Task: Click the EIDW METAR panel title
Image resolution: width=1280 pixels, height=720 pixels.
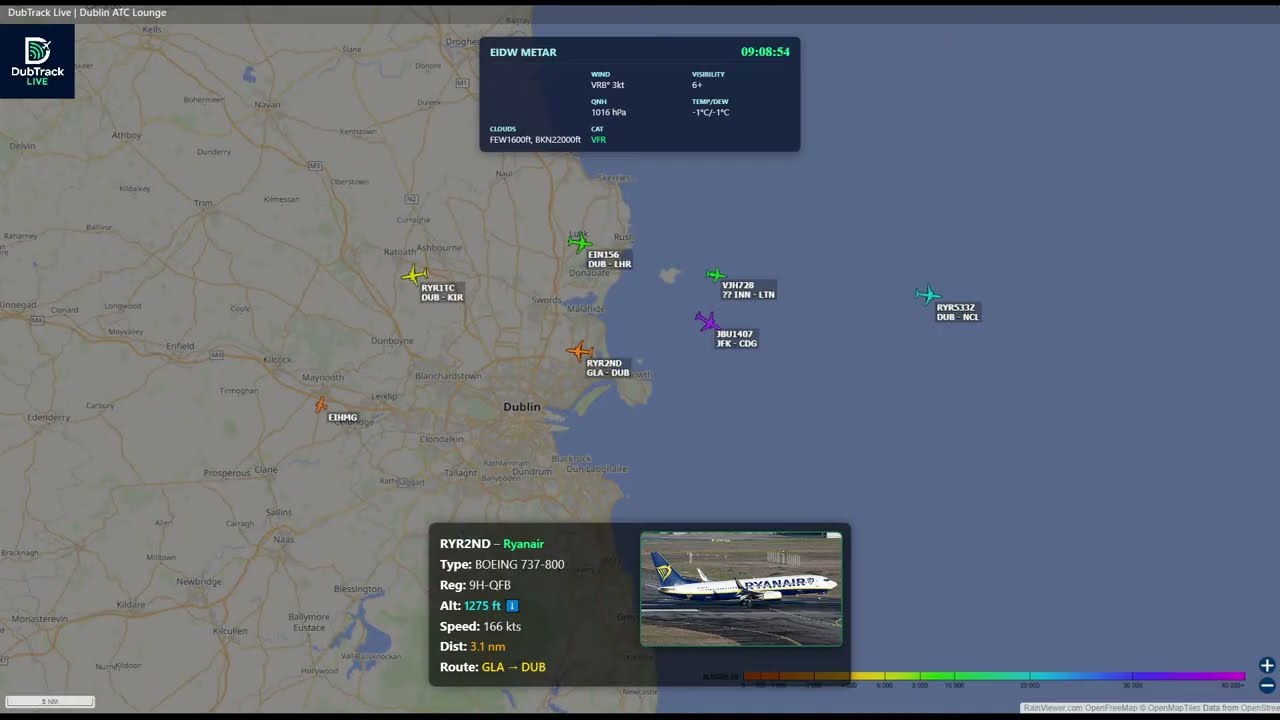Action: [523, 52]
